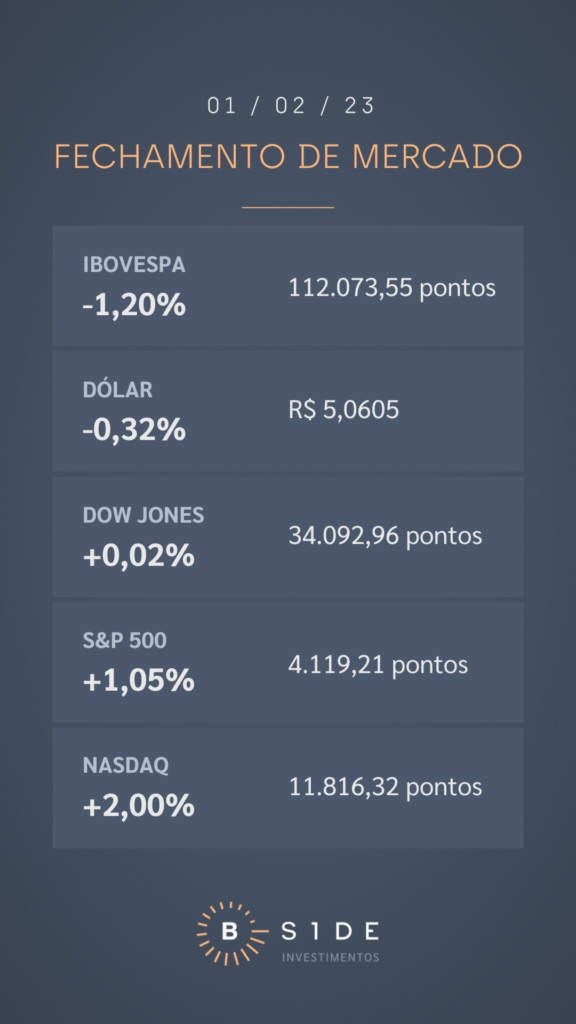Click the date 01 / 02 / 23

coord(291,106)
